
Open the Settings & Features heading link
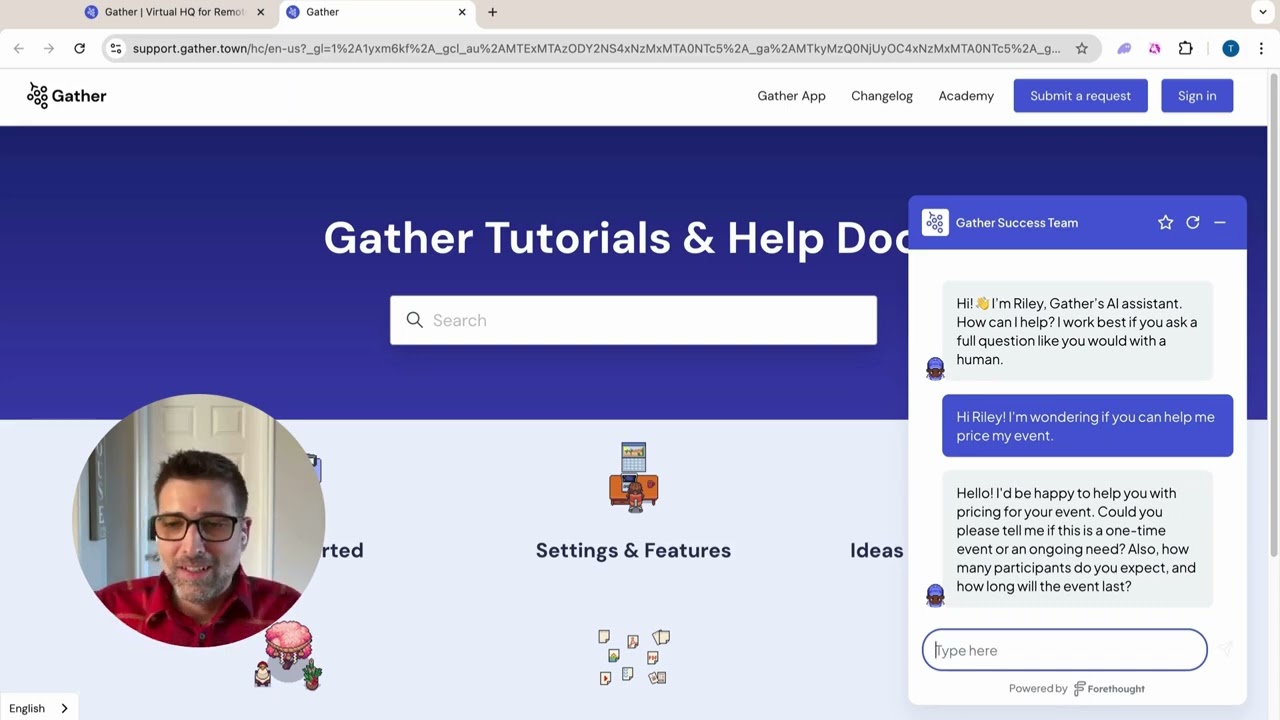(633, 550)
